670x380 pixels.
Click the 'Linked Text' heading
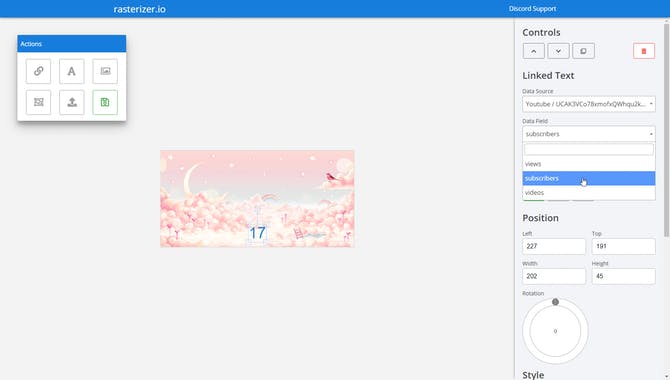pos(548,76)
